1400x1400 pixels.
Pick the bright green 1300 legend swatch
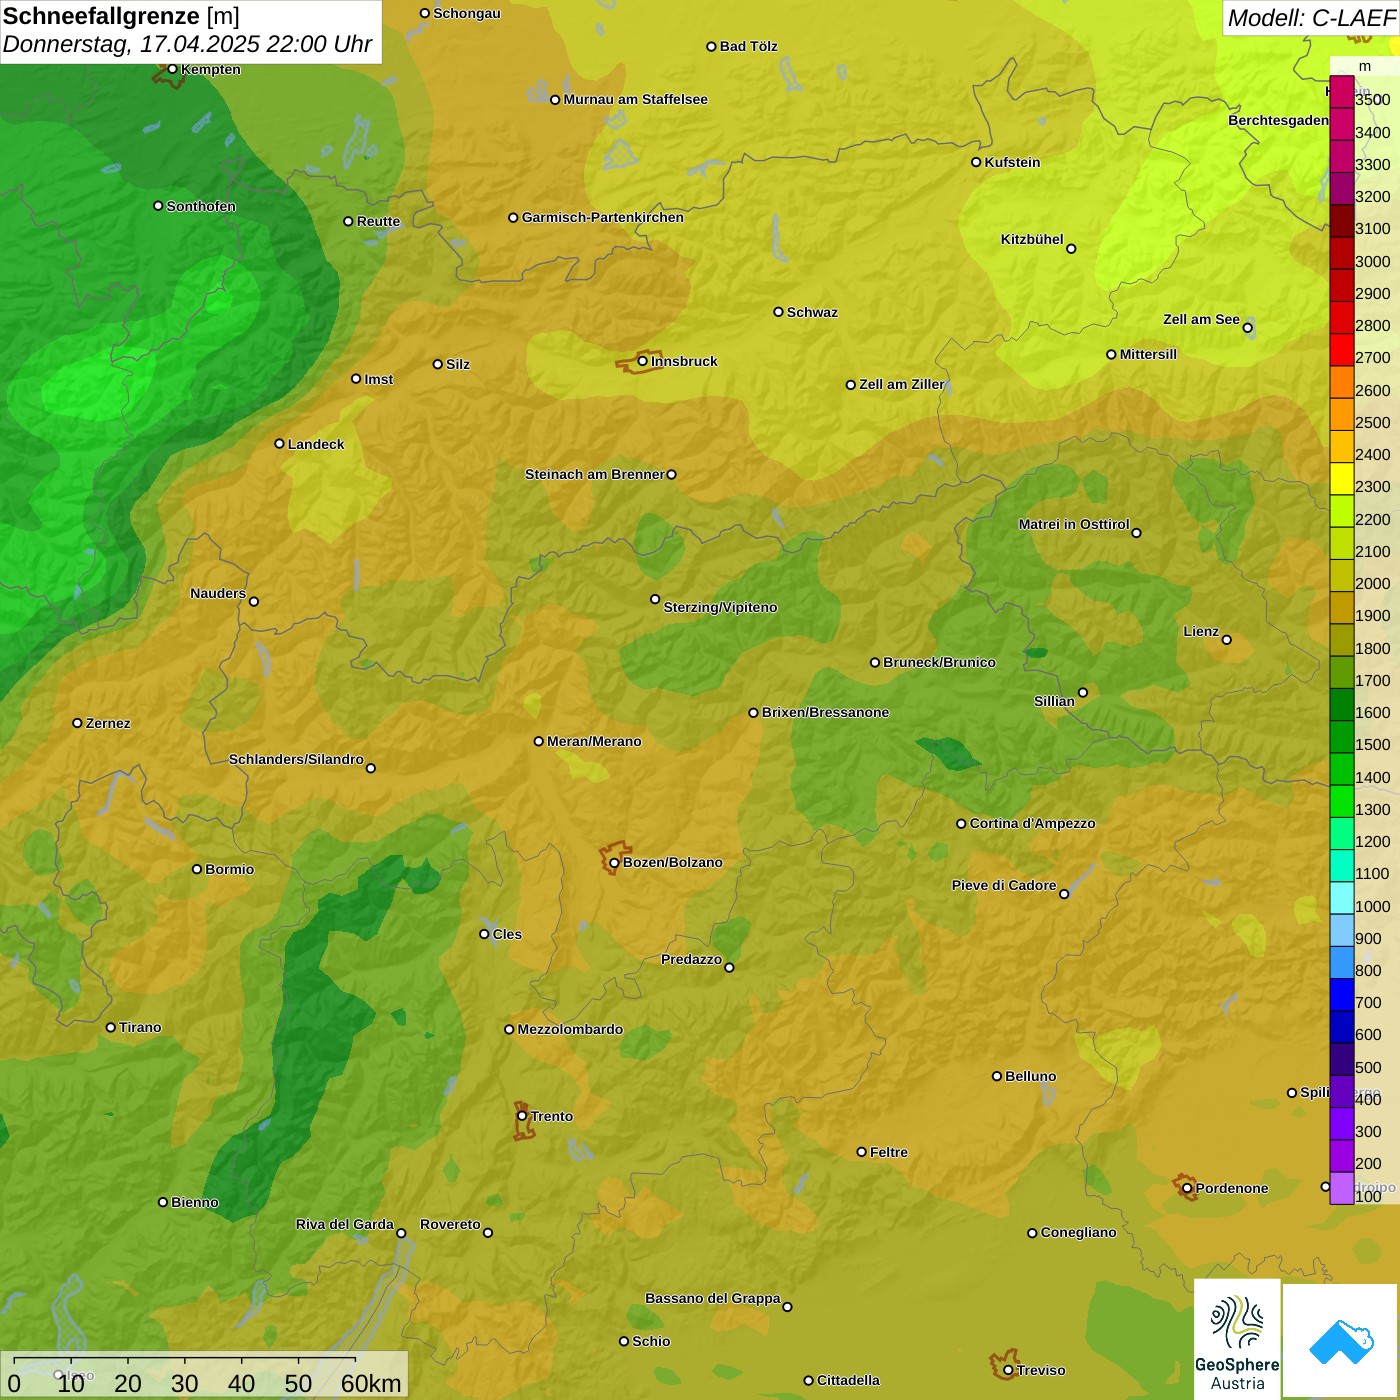click(1341, 801)
